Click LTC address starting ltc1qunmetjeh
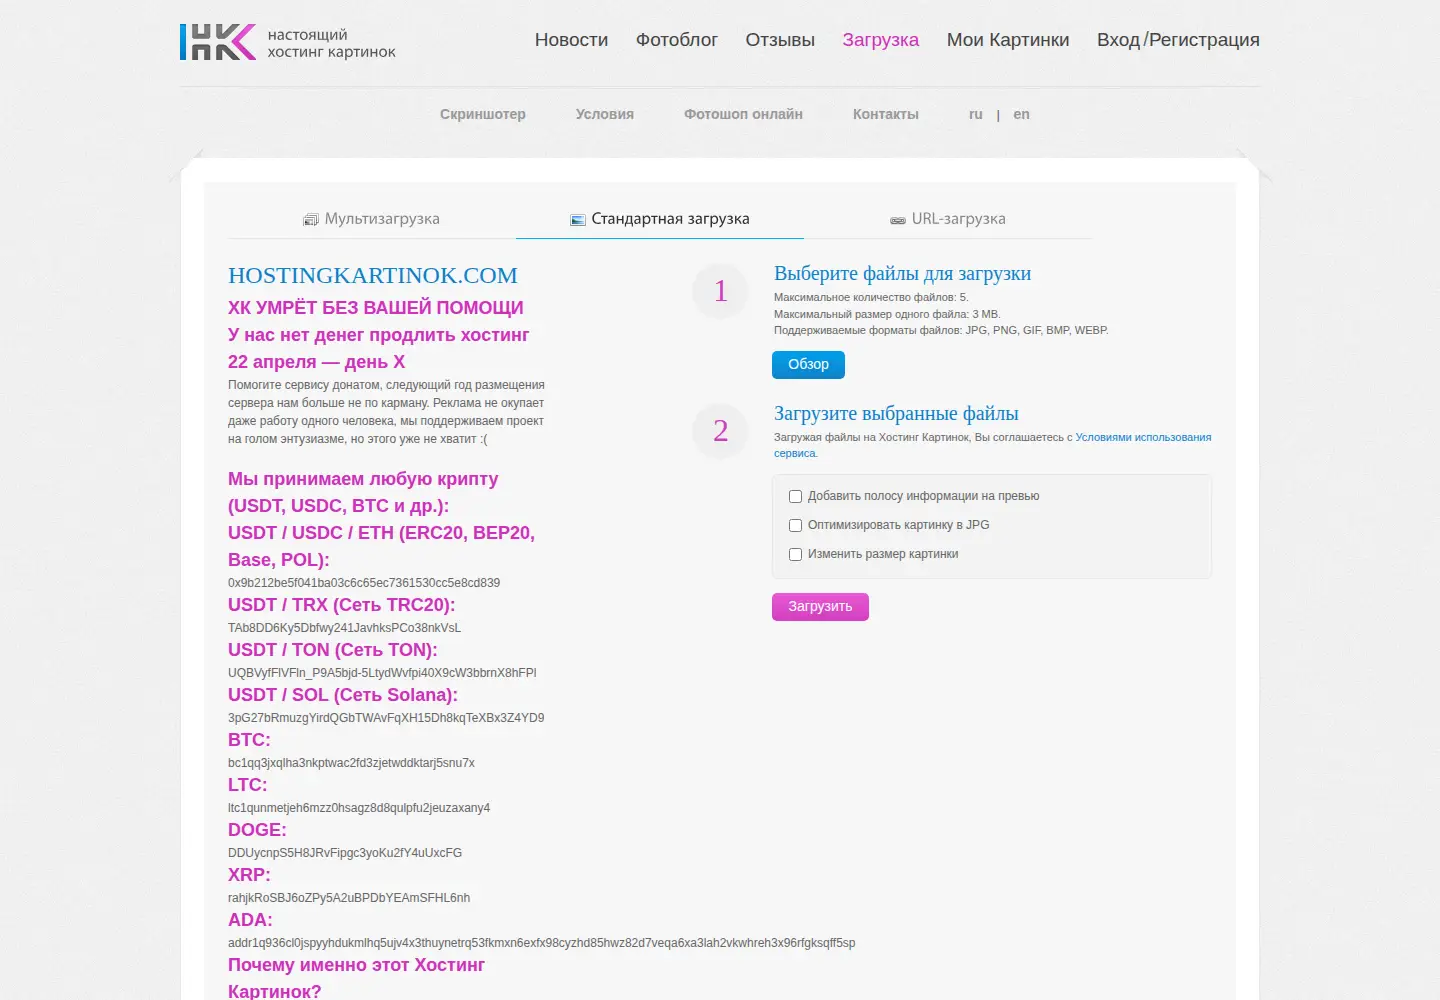This screenshot has width=1440, height=1000. [359, 808]
